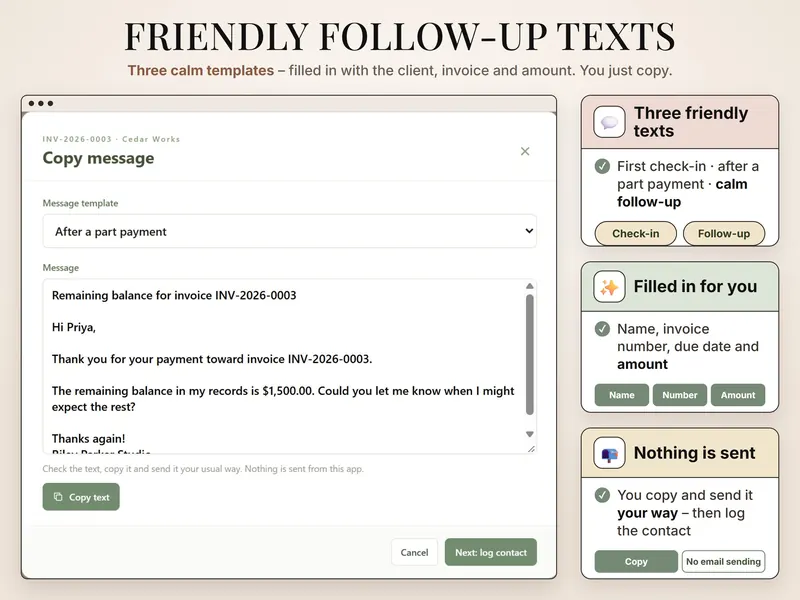Click the Copy message heading
Screen dimensions: 800x600
click(98, 158)
